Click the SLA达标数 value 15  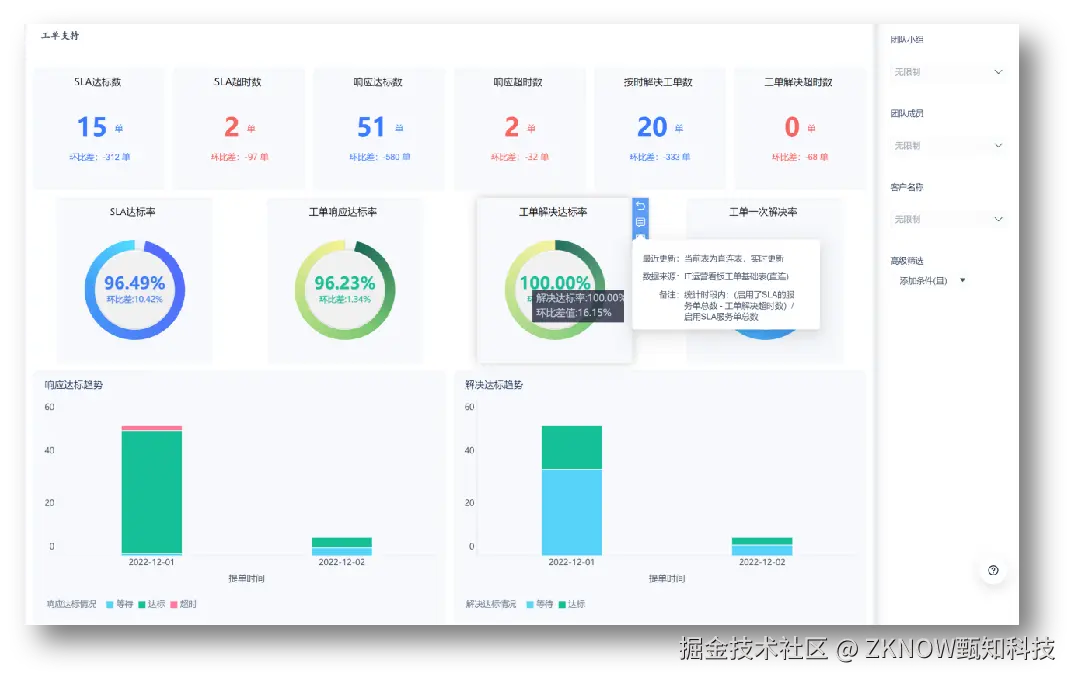coord(92,127)
